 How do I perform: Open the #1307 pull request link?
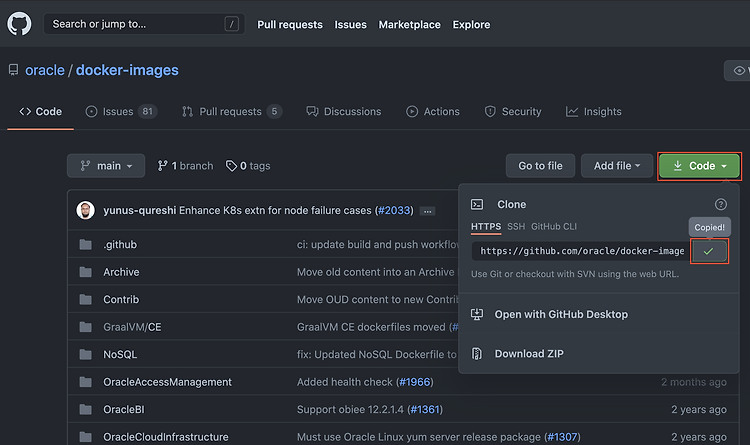click(562, 437)
